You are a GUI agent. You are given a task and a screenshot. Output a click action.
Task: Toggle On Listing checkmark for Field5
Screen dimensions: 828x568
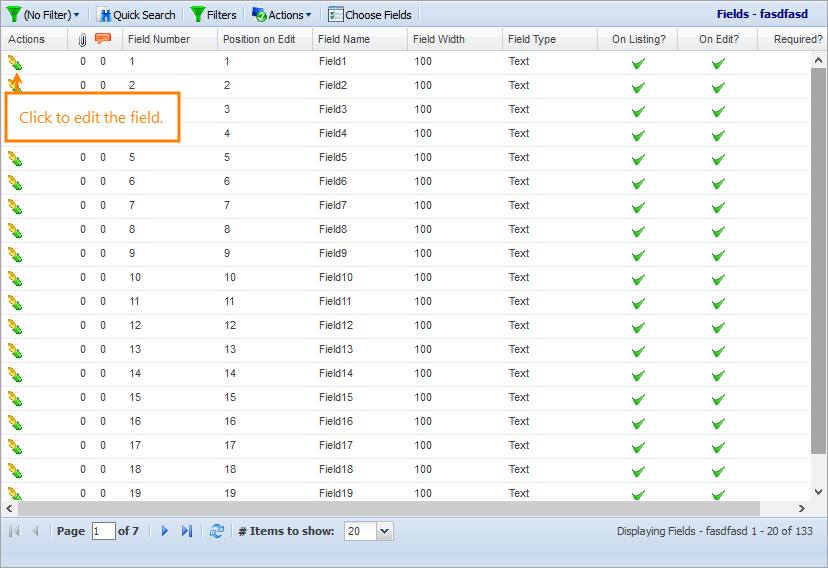point(638,158)
